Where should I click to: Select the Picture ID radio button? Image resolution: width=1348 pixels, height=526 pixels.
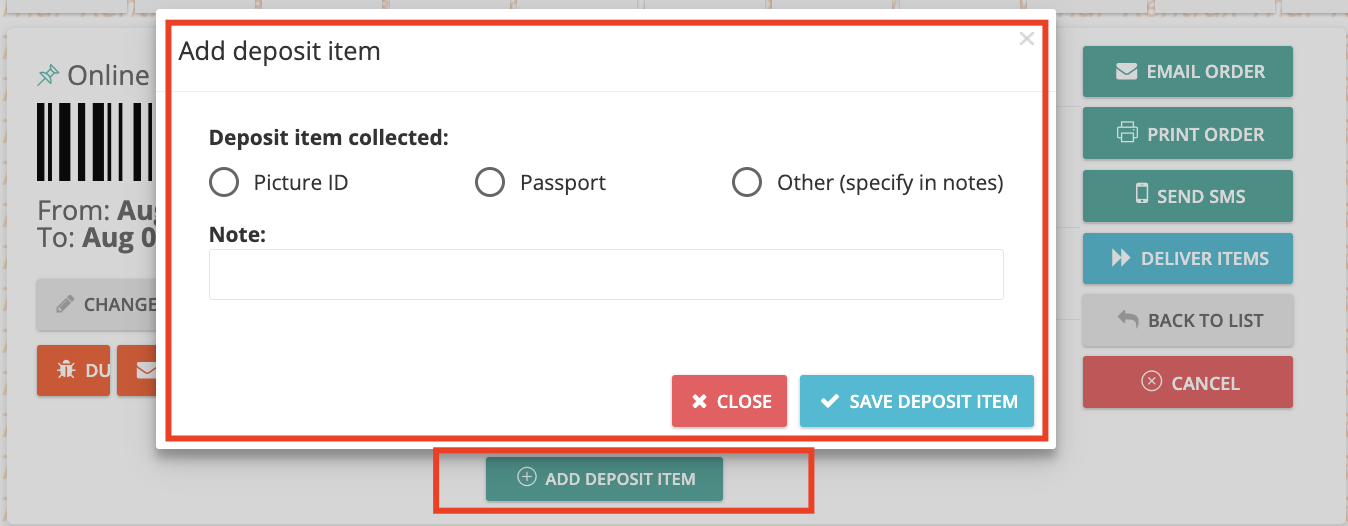click(x=224, y=183)
